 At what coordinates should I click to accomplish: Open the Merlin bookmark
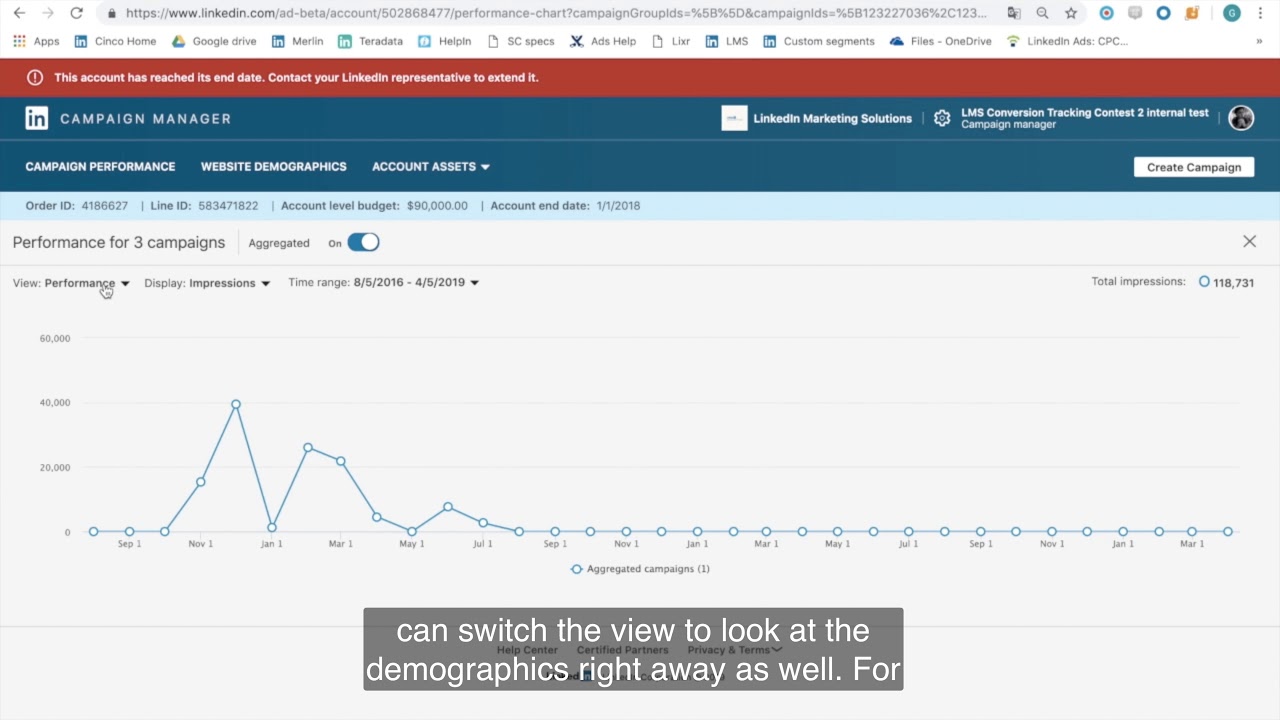click(297, 41)
